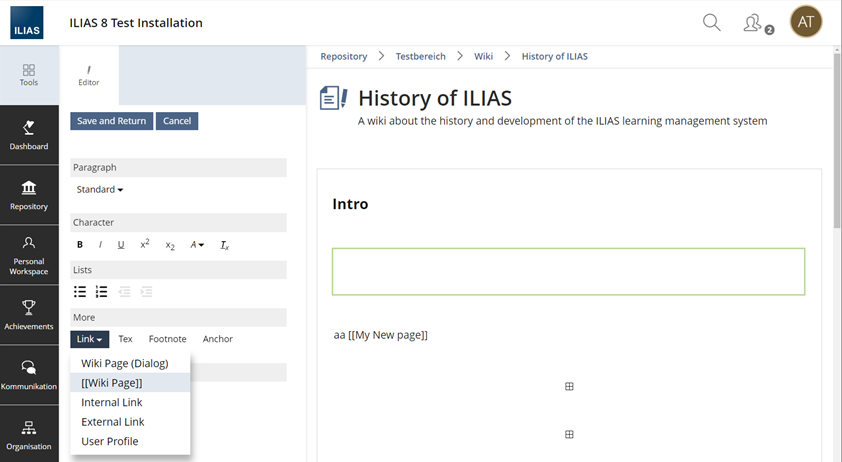
Task: Choose External Link from the Link menu
Action: 112,422
